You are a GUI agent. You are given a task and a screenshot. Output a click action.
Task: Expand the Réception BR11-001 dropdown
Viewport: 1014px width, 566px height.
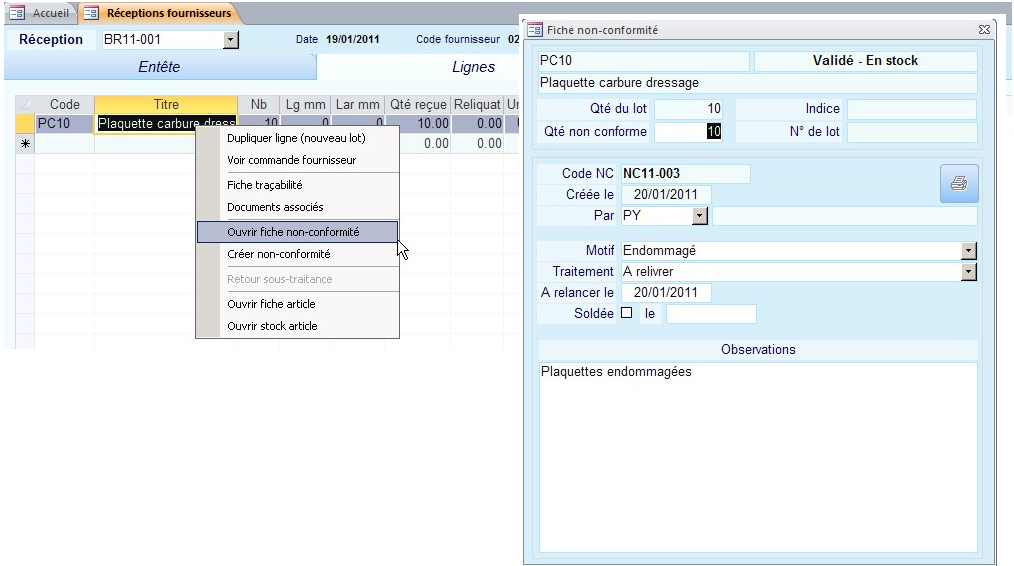click(232, 39)
